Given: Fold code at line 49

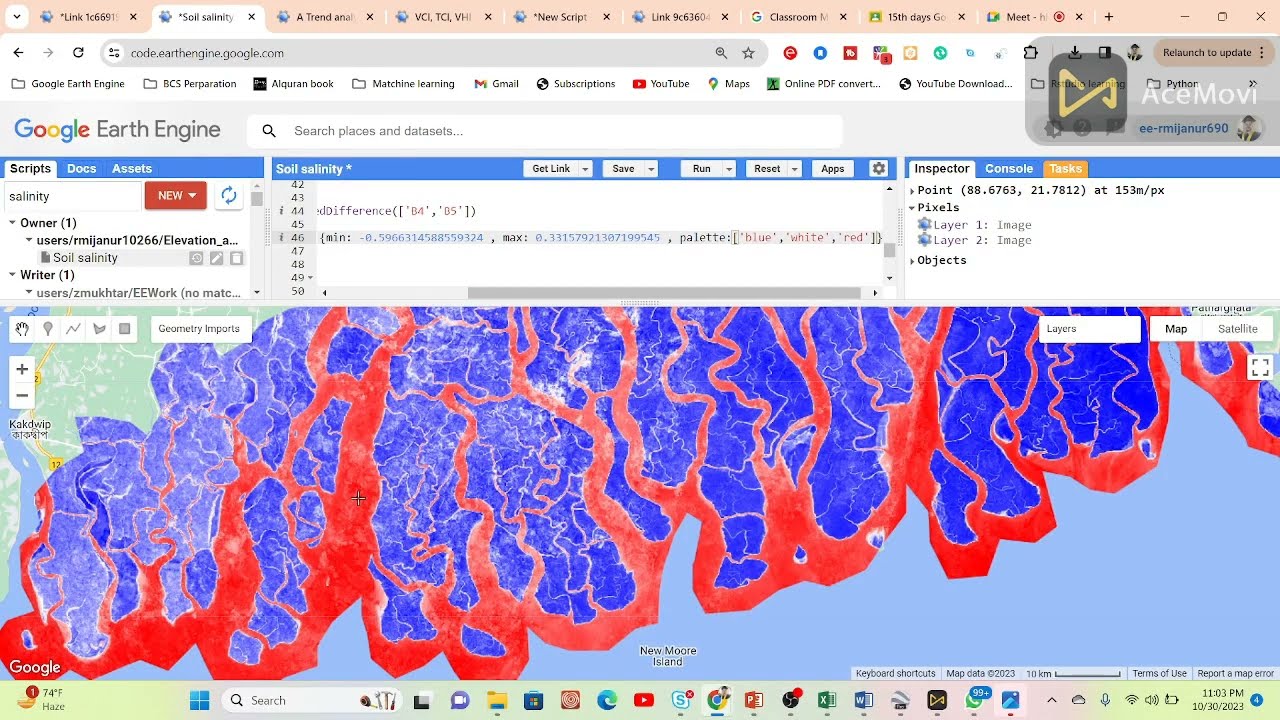Looking at the screenshot, I should point(310,278).
